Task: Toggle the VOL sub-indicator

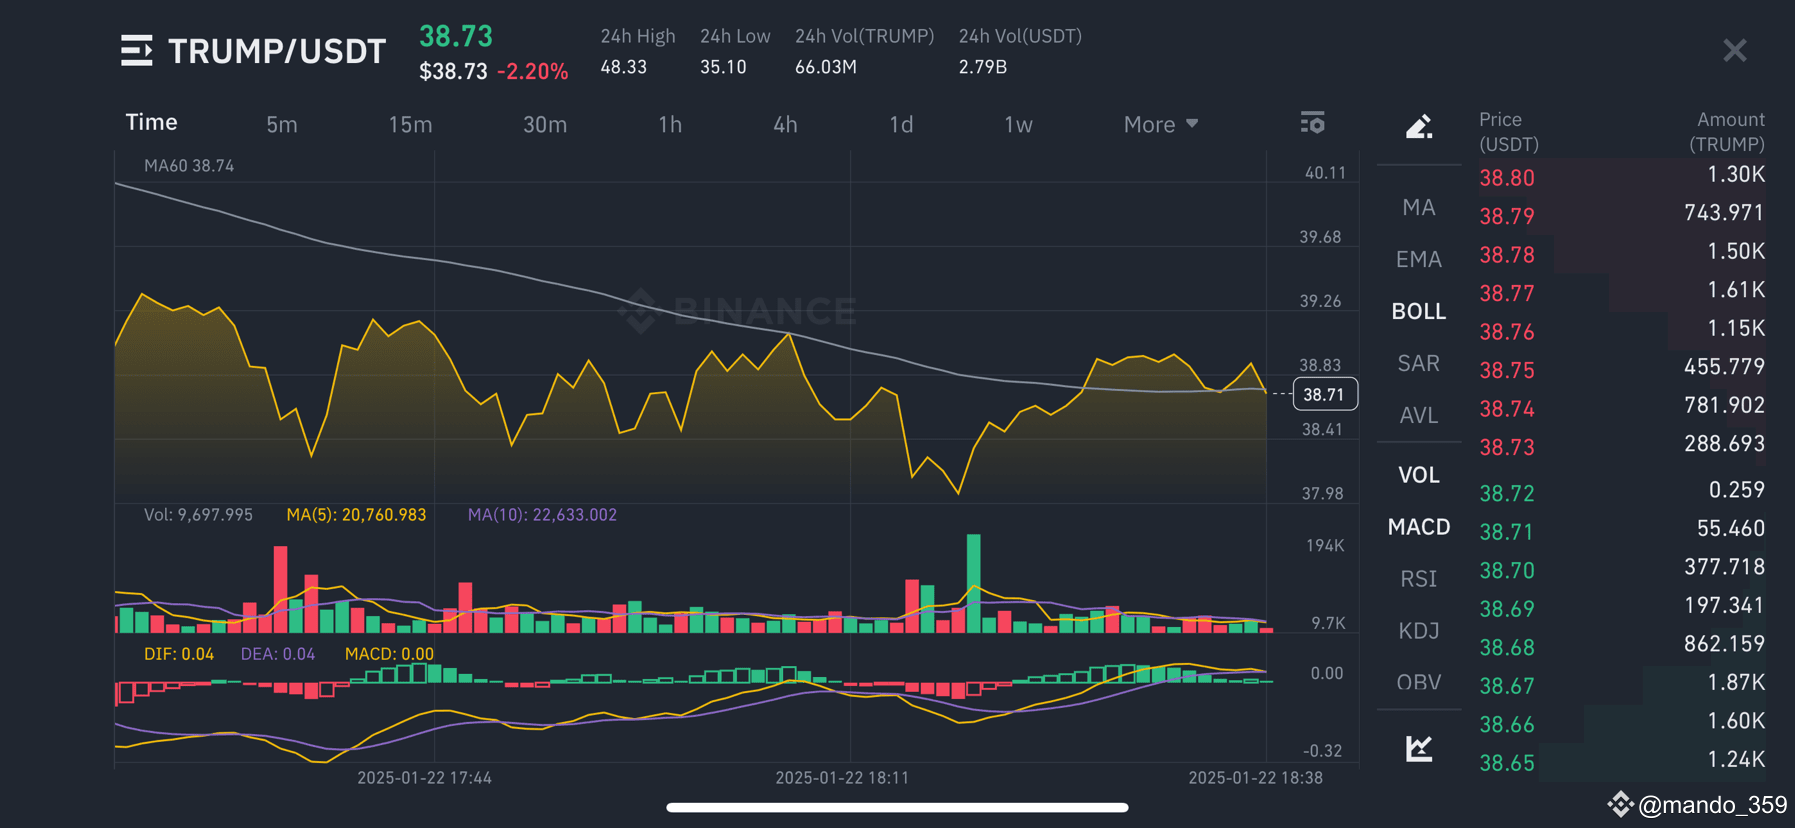Action: [1419, 475]
